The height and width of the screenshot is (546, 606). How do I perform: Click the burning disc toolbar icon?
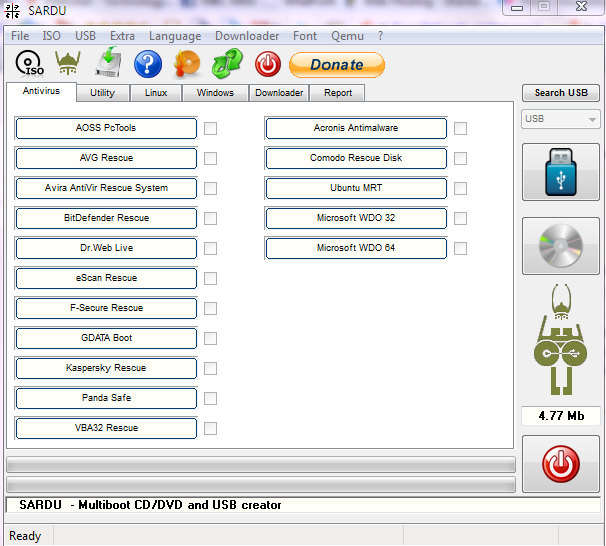tap(187, 64)
